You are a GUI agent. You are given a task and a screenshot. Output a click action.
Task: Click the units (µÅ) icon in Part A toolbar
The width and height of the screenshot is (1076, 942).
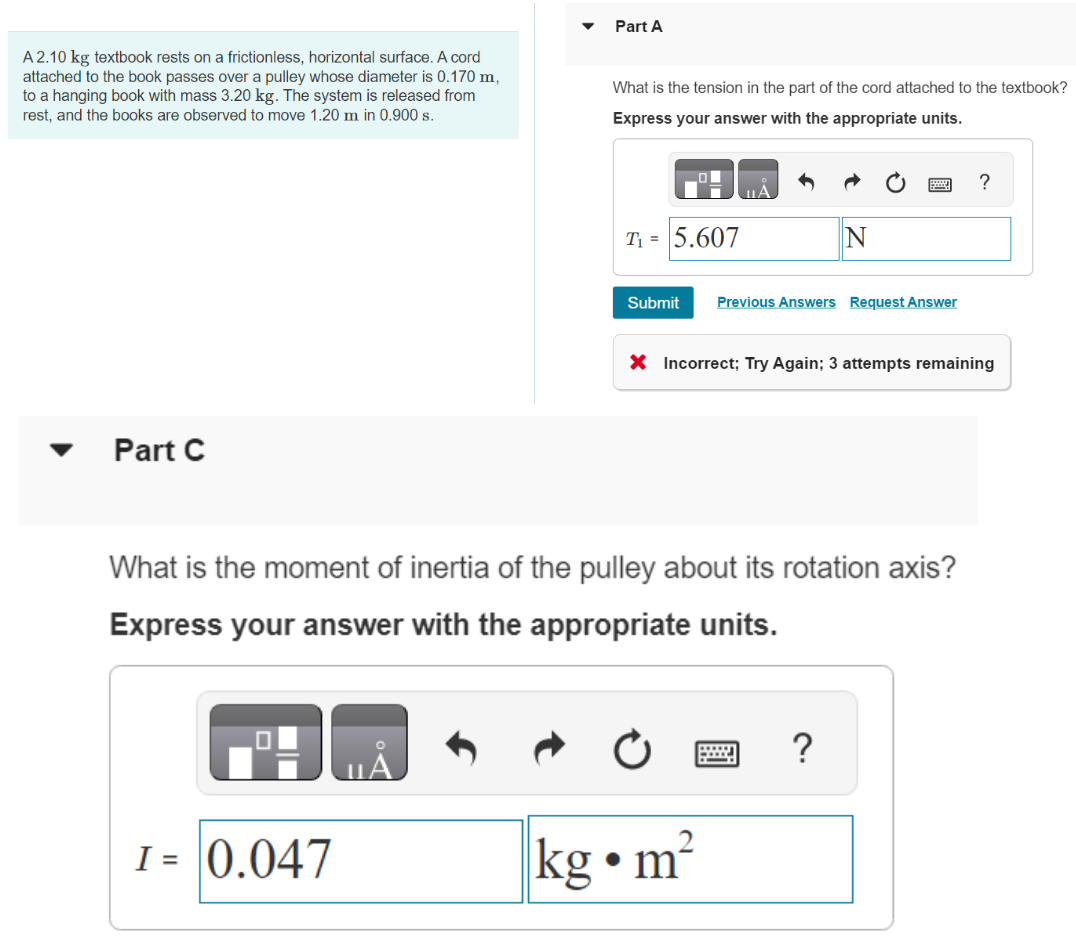tap(757, 180)
